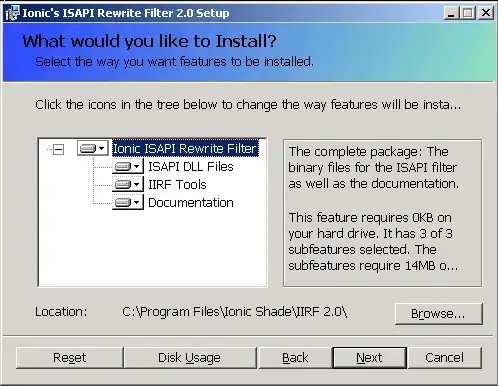
Task: Open the Disk Usage dialog
Action: coord(190,358)
